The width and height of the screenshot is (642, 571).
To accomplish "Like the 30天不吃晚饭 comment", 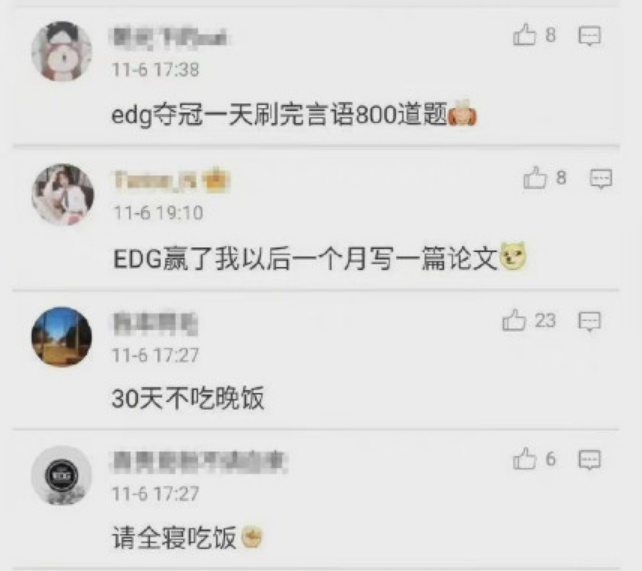I will click(514, 320).
